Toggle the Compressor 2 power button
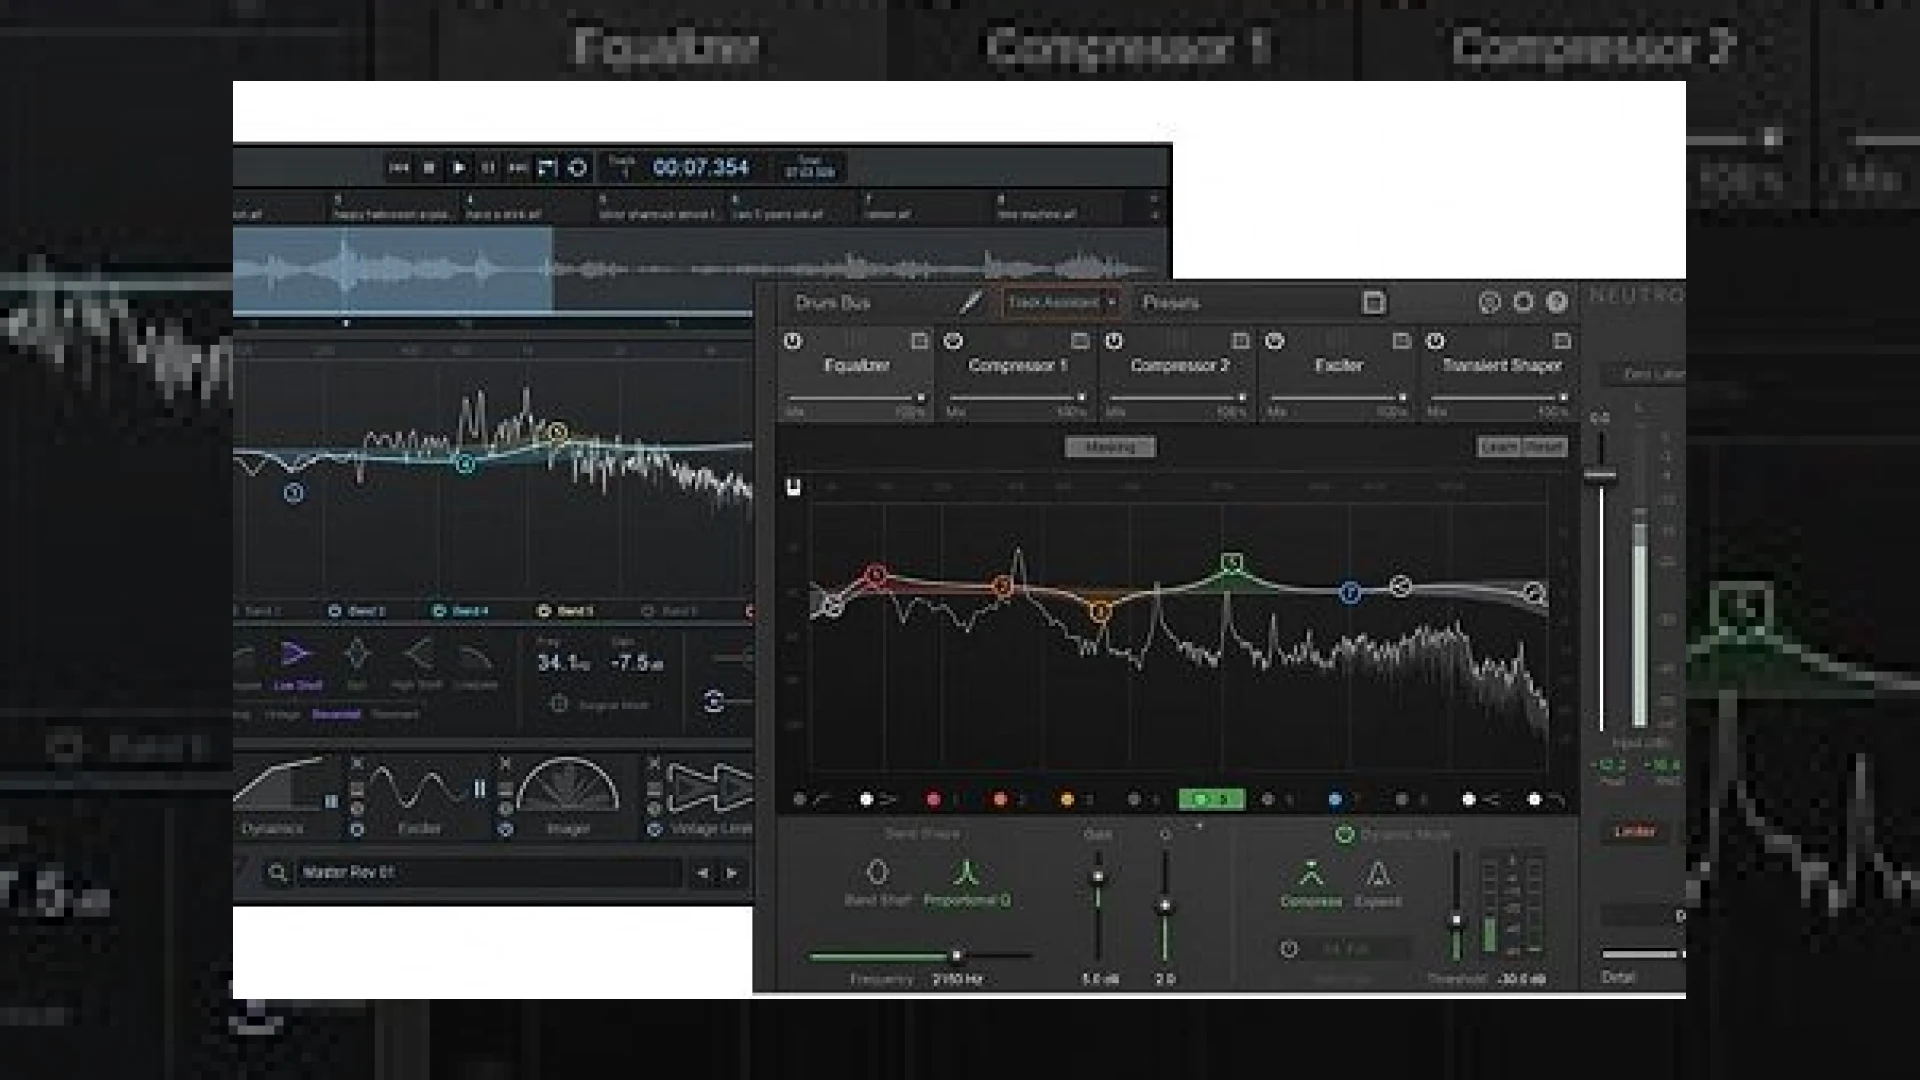The width and height of the screenshot is (1920, 1080). pyautogui.click(x=1113, y=341)
